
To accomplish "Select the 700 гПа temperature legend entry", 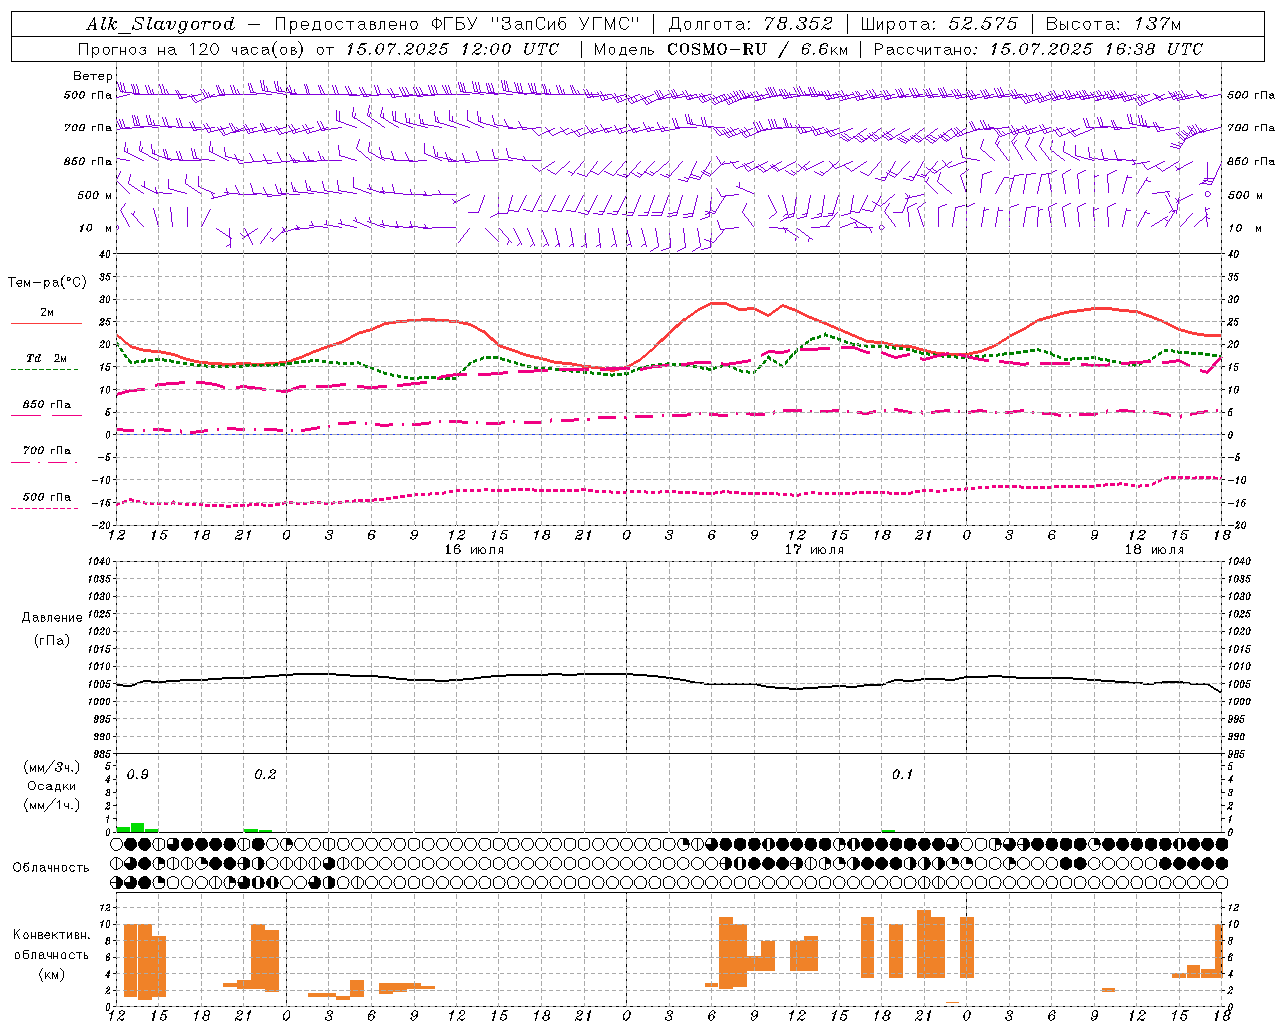I will [x=46, y=451].
